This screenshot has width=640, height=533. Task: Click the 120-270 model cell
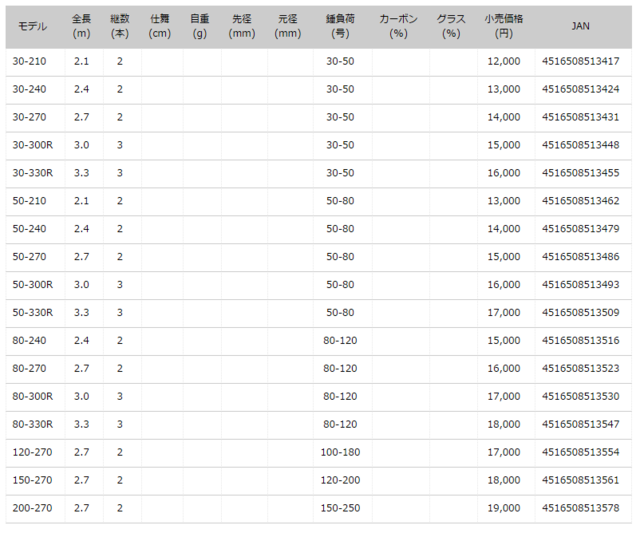point(31,452)
